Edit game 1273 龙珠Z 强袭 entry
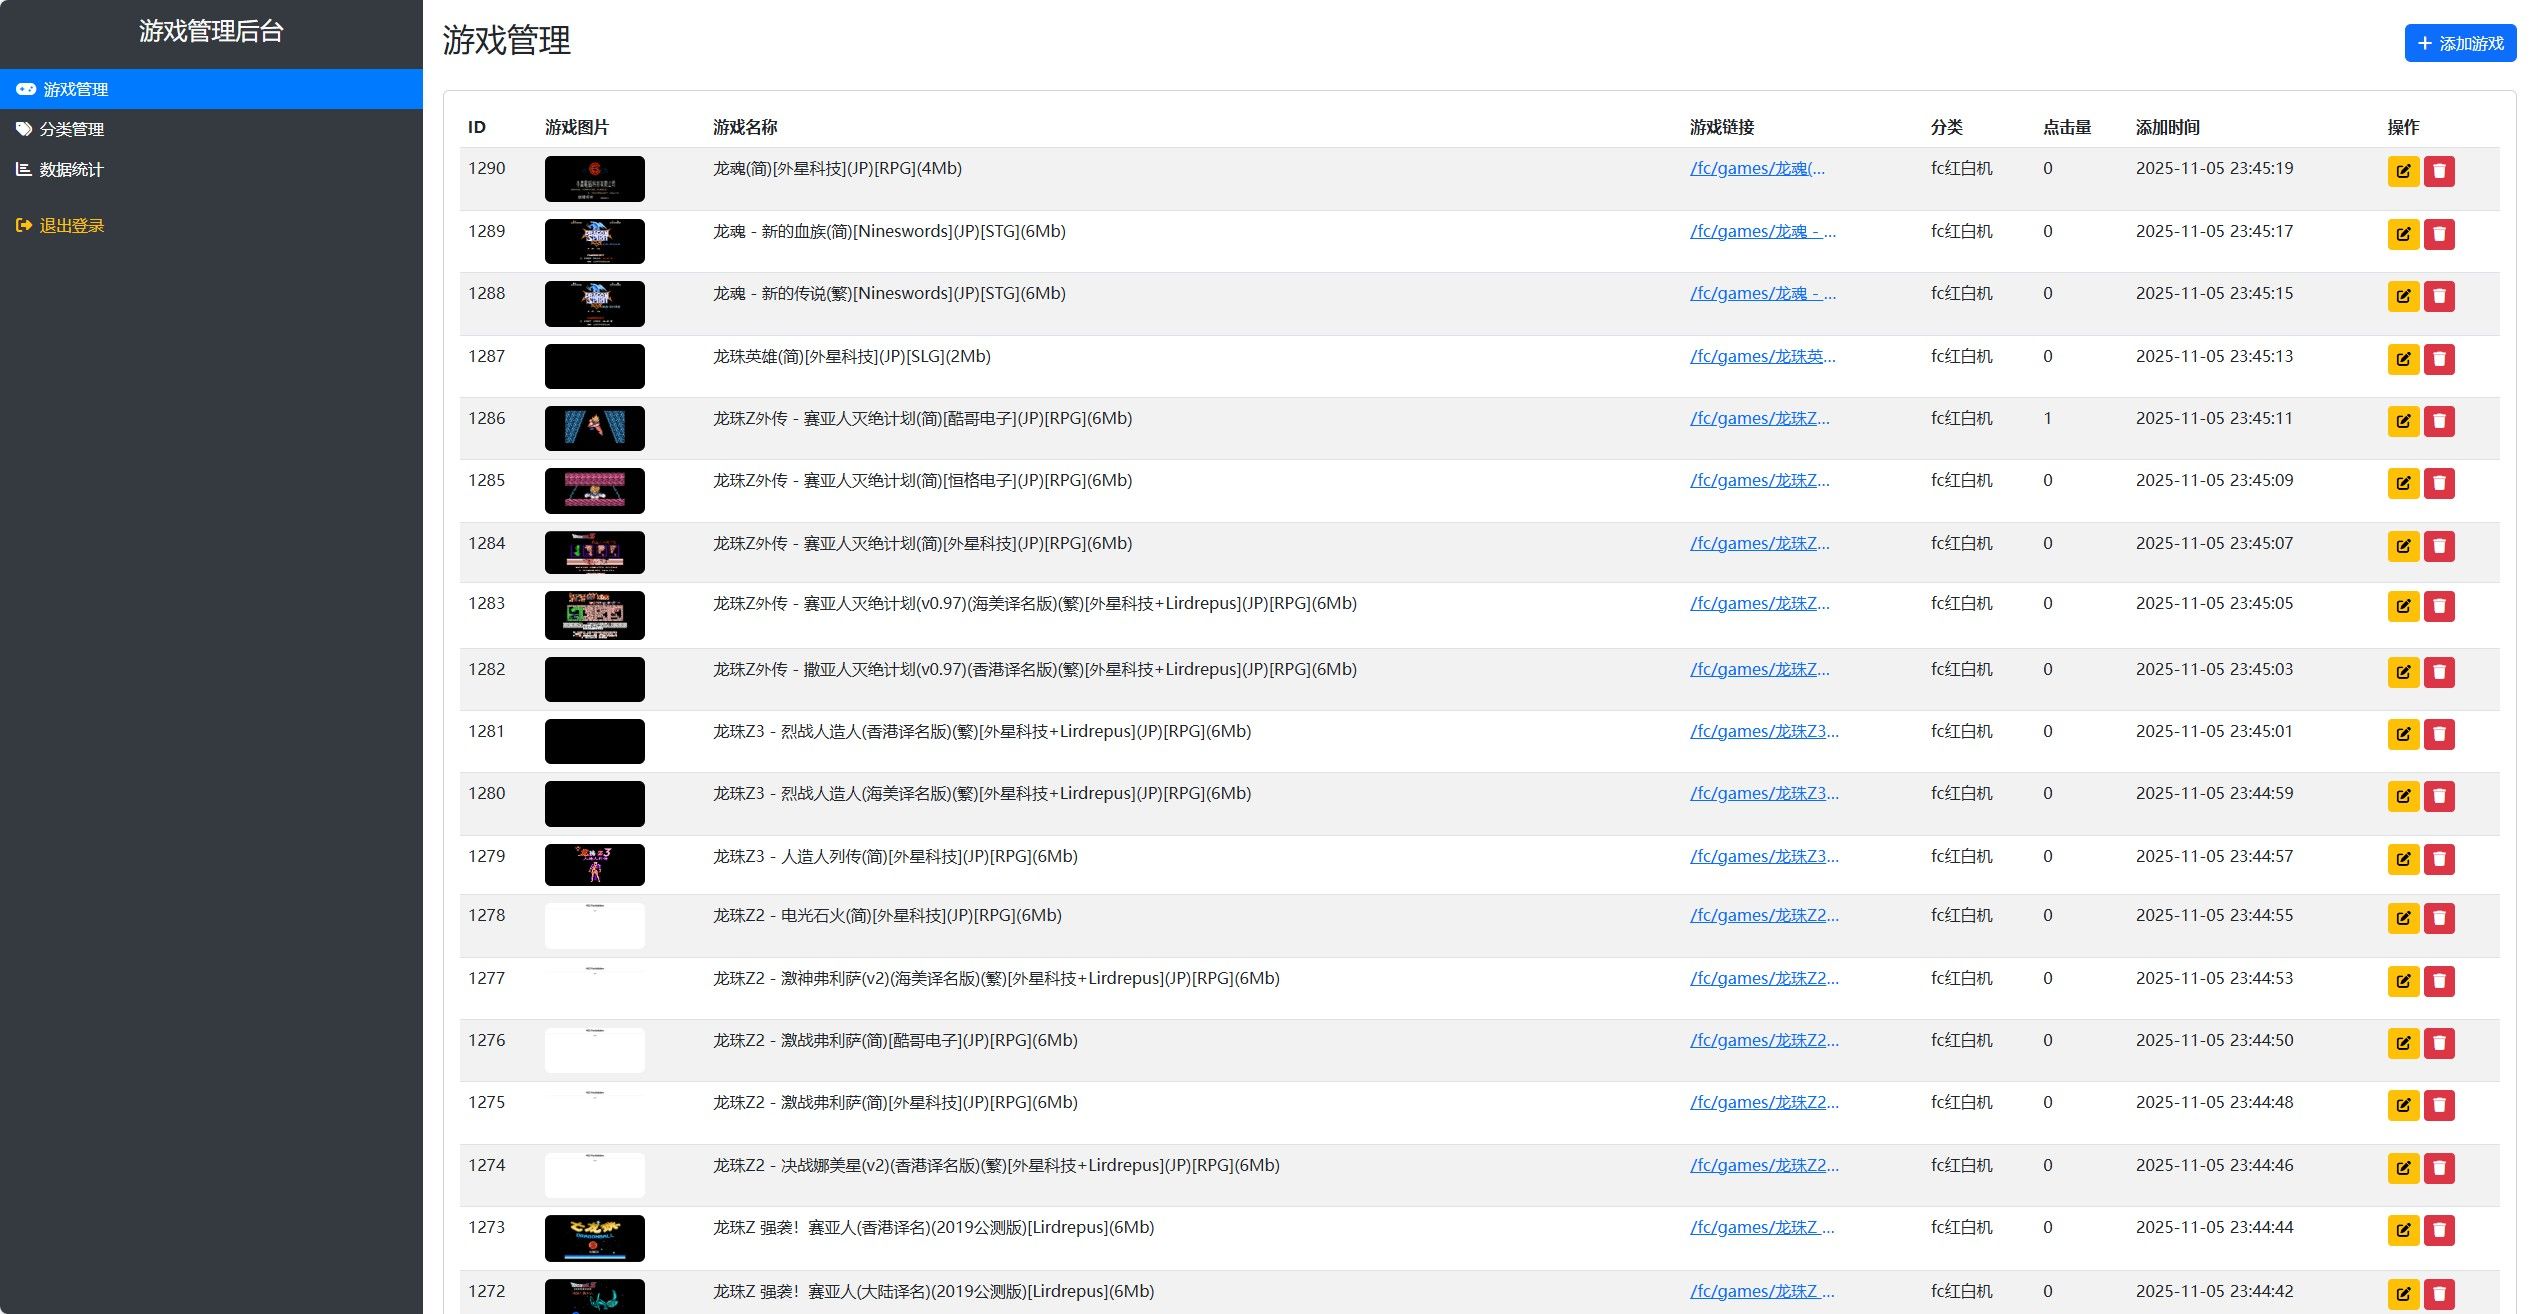 2403,1230
